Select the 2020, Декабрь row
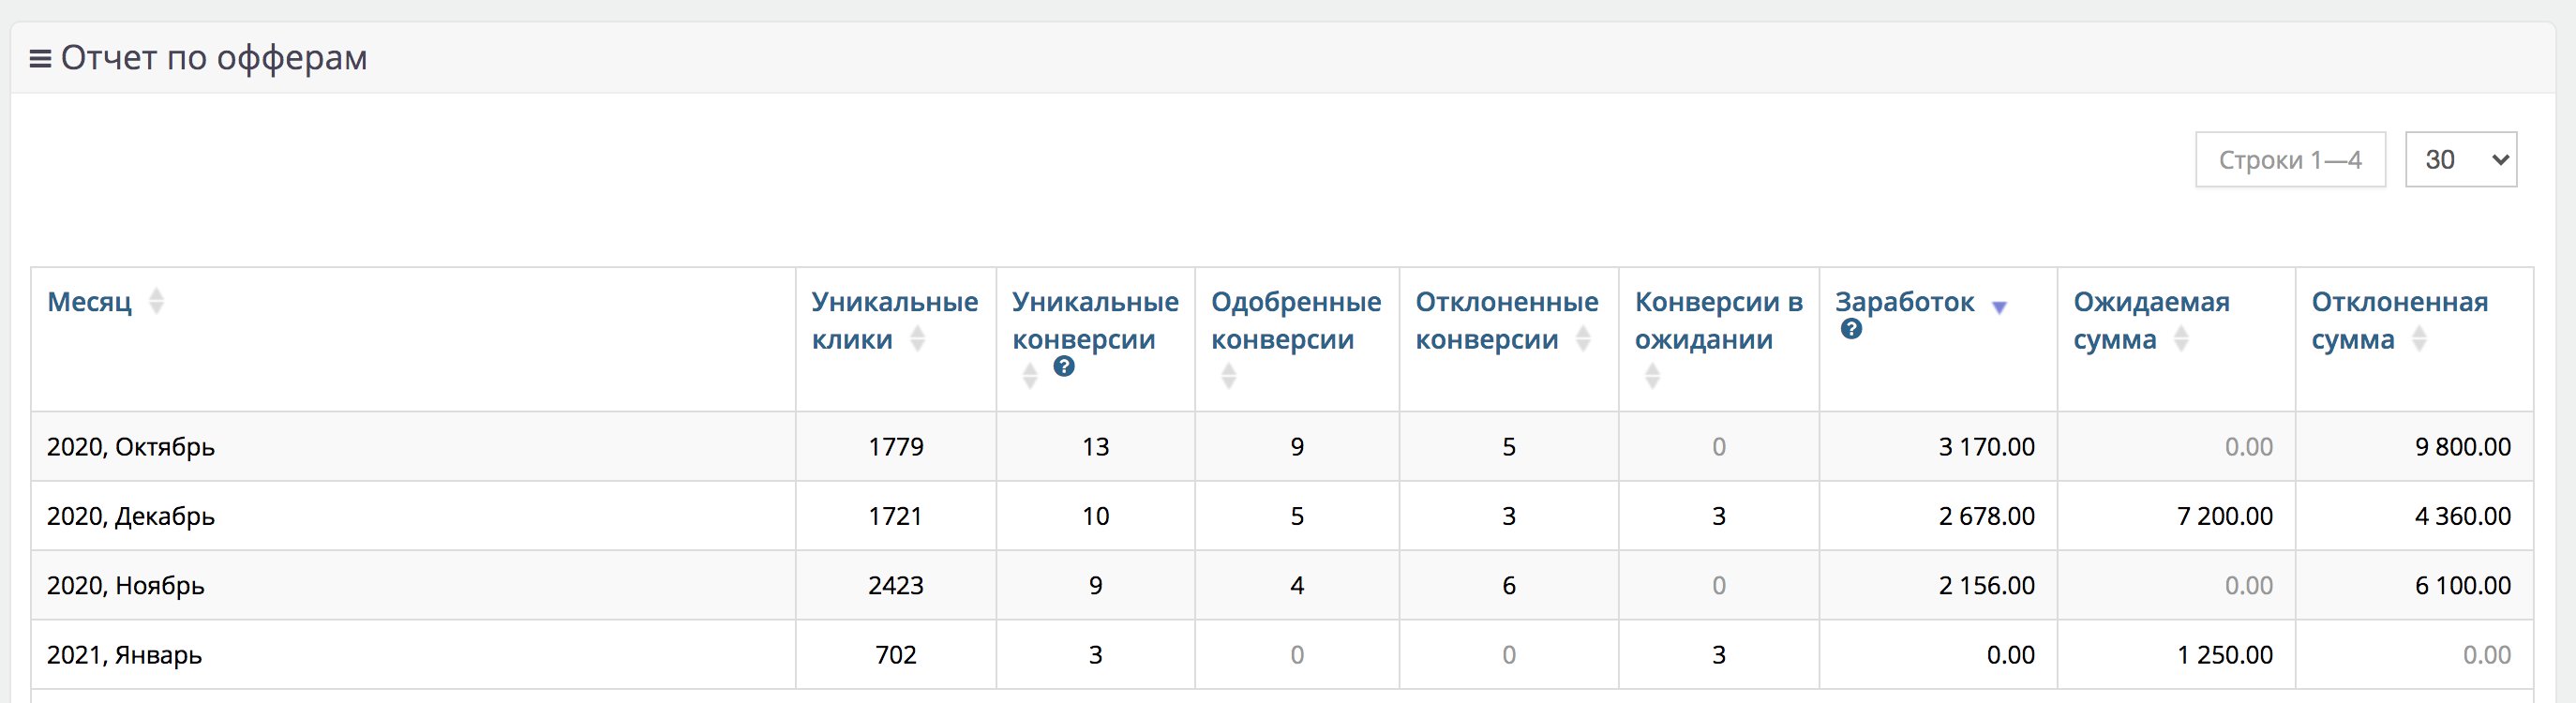The height and width of the screenshot is (703, 2576). 1282,516
